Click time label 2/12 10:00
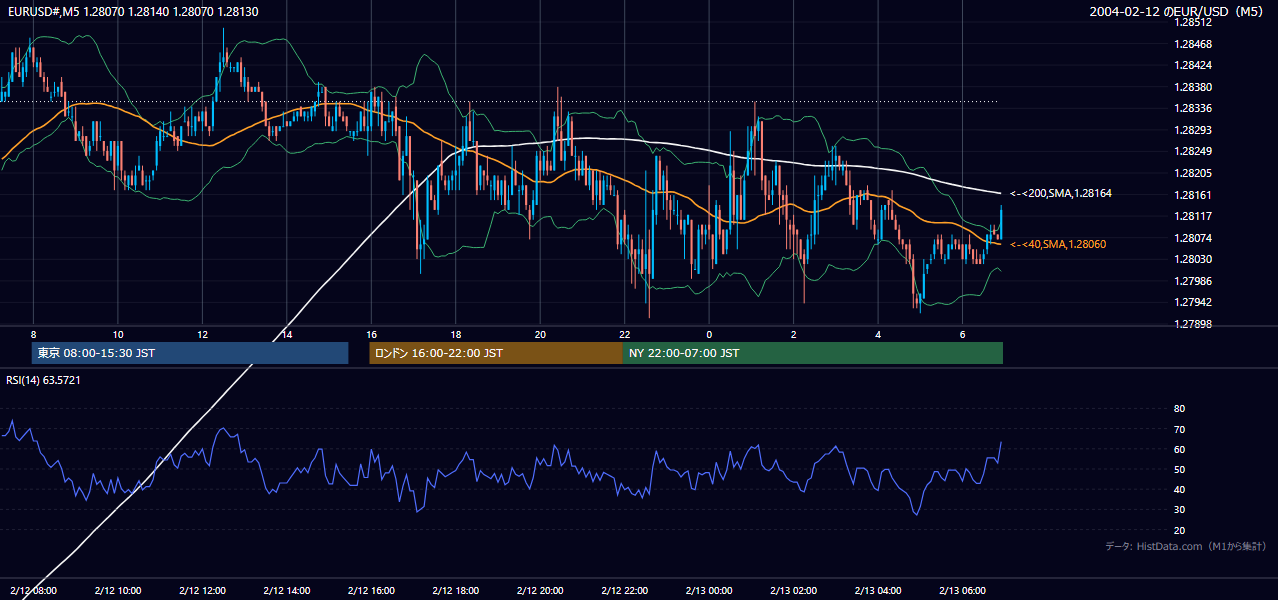Image resolution: width=1278 pixels, height=600 pixels. pos(118,591)
